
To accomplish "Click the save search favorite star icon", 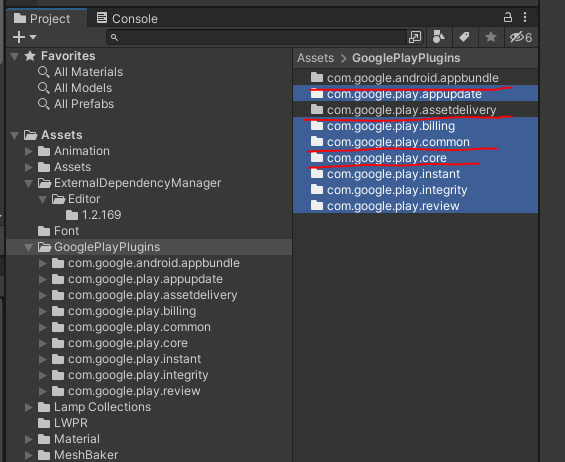I will click(491, 37).
